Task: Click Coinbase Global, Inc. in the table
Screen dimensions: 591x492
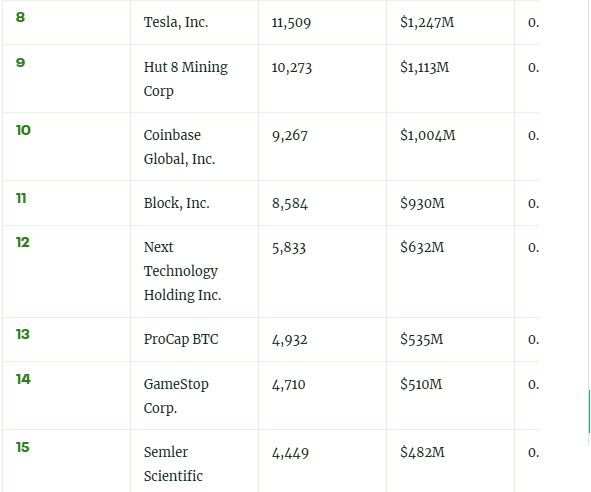Action: tap(179, 147)
